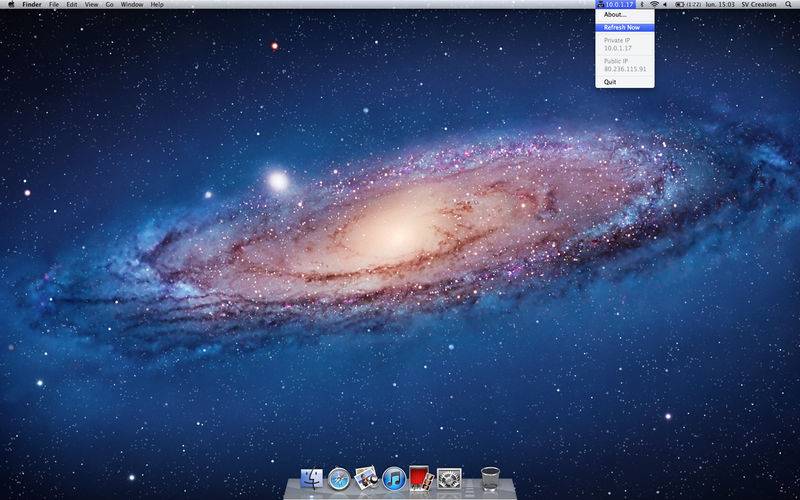Open Photo Booth from the Dock
The image size is (800, 500).
pyautogui.click(x=421, y=478)
